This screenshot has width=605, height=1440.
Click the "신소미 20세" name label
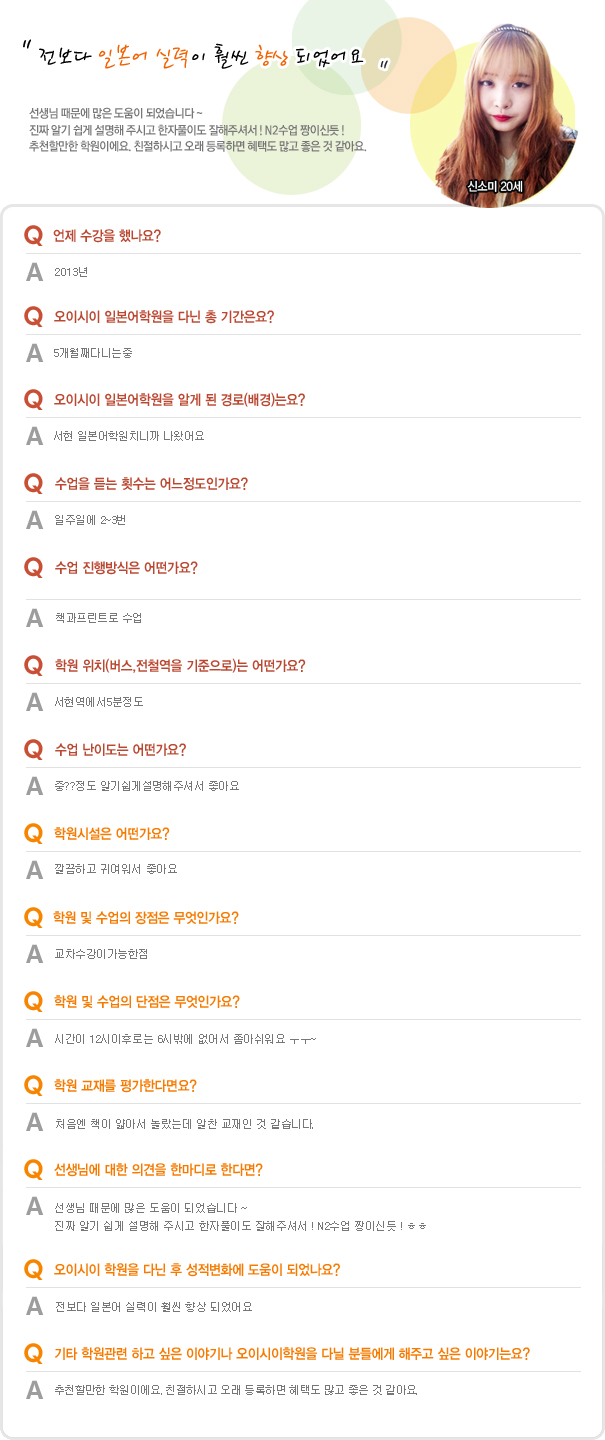pyautogui.click(x=495, y=186)
